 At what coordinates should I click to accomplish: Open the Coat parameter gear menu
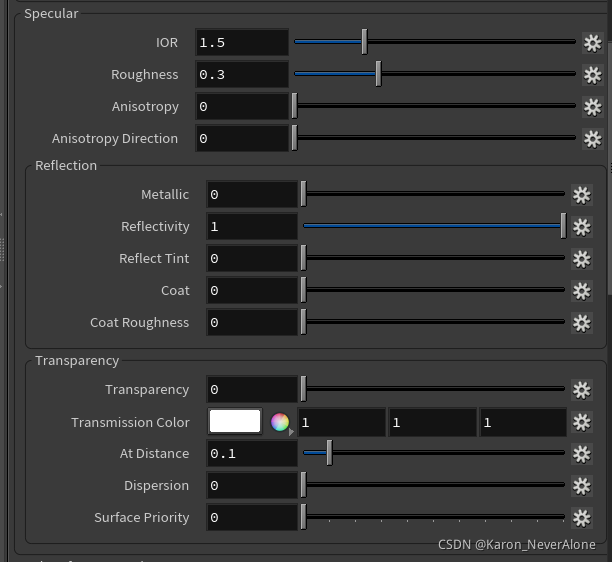[x=582, y=291]
